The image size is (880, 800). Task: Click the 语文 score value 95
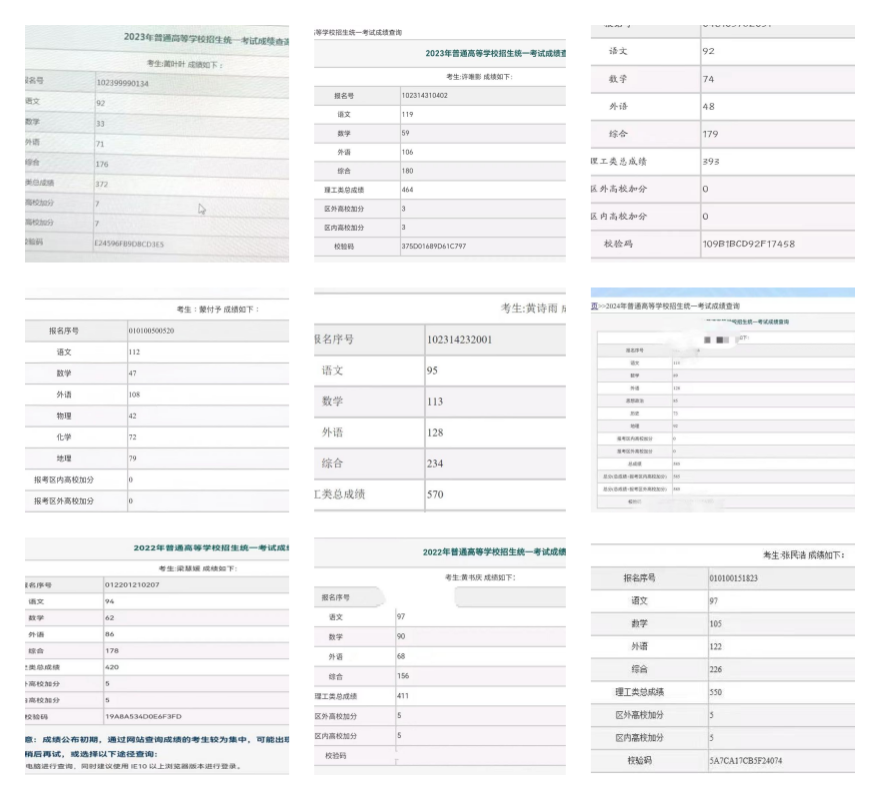tap(432, 371)
